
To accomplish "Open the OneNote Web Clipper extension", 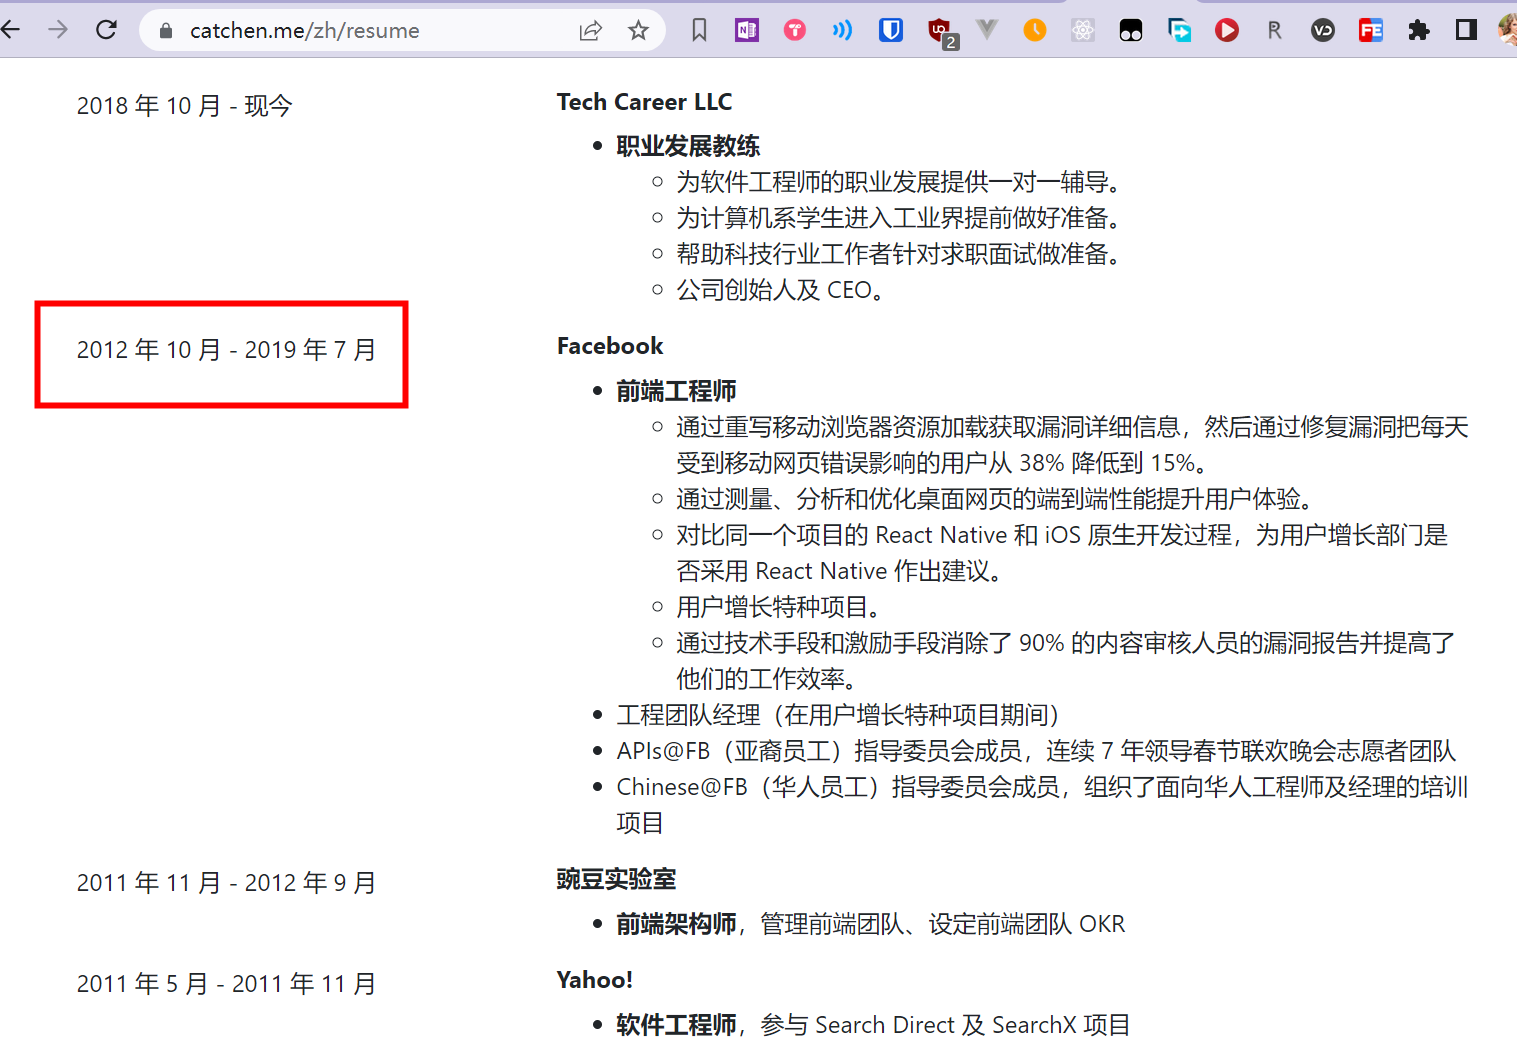I will click(x=747, y=30).
